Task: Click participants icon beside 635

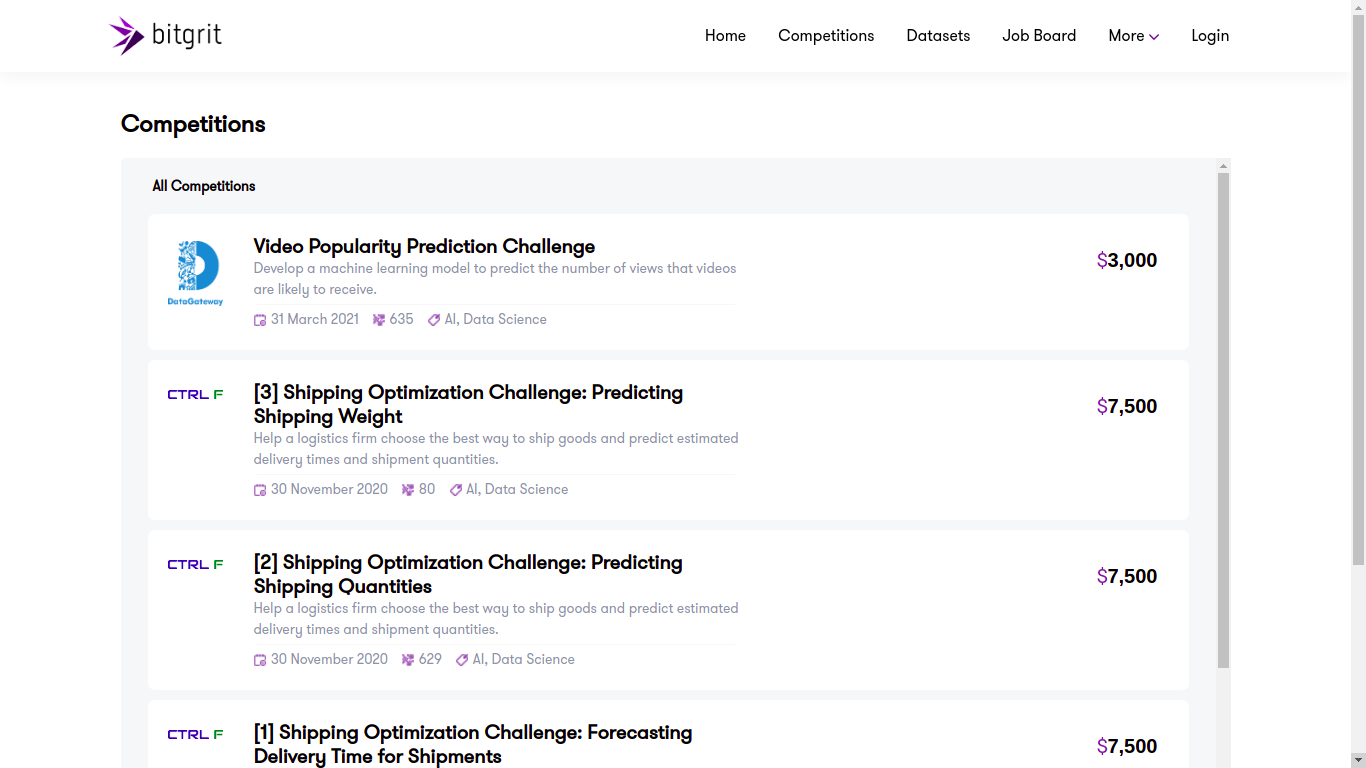Action: tap(379, 320)
